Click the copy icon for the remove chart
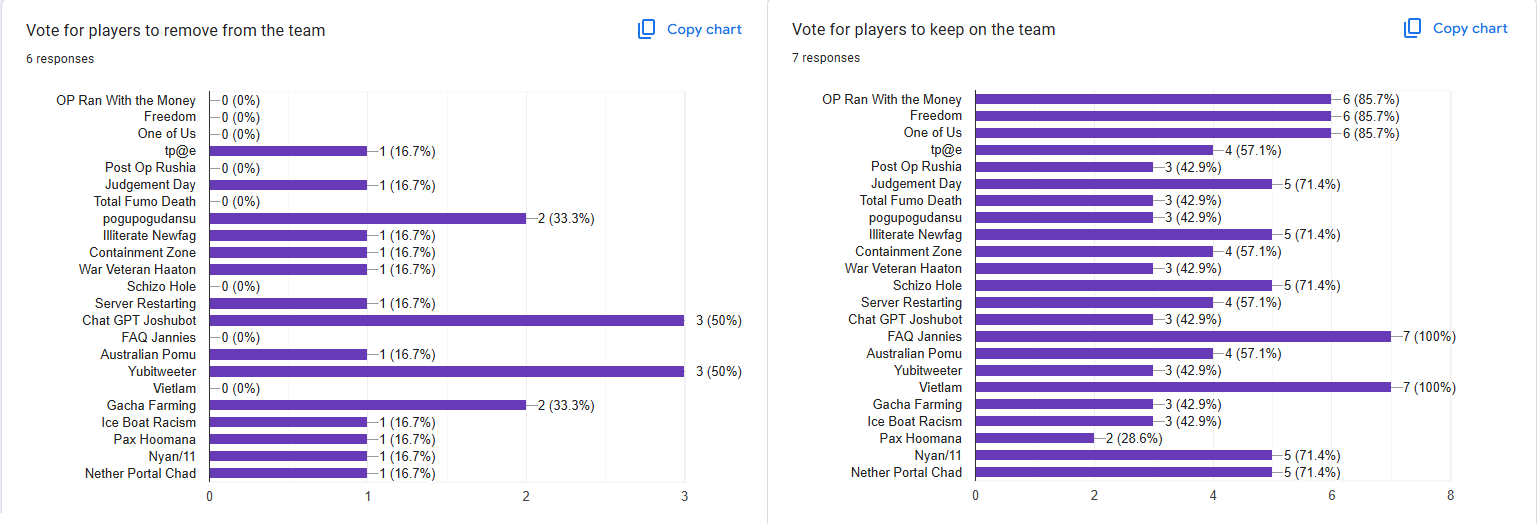The width and height of the screenshot is (1538, 524). point(647,29)
